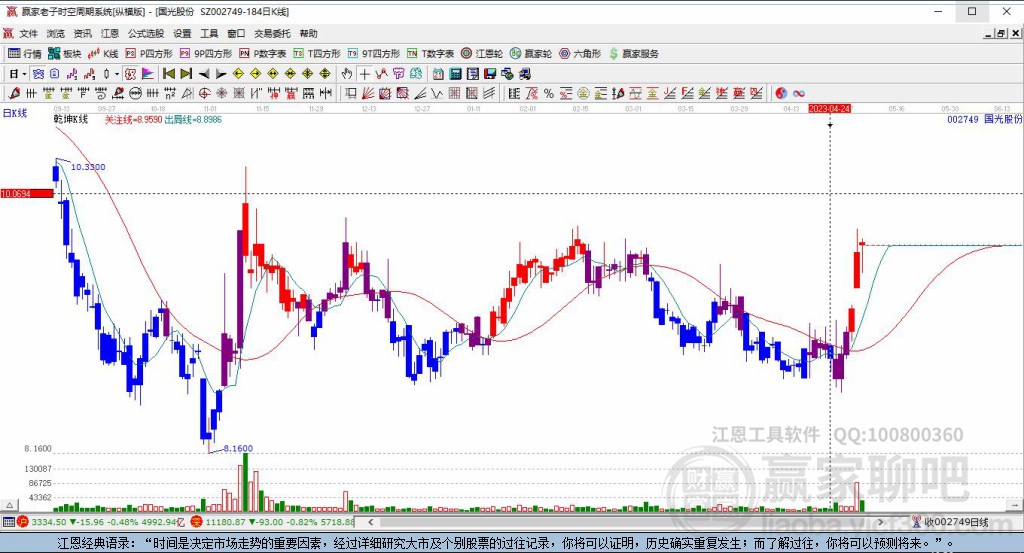Click the 002749 国光股份 stock label
This screenshot has height=553, width=1024.
coord(985,119)
